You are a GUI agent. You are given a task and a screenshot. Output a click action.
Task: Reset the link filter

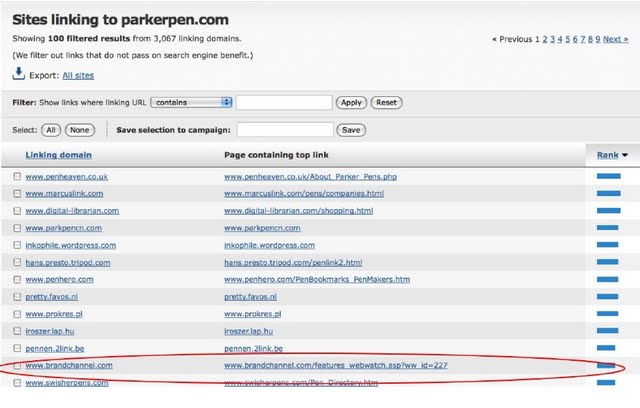pyautogui.click(x=386, y=102)
